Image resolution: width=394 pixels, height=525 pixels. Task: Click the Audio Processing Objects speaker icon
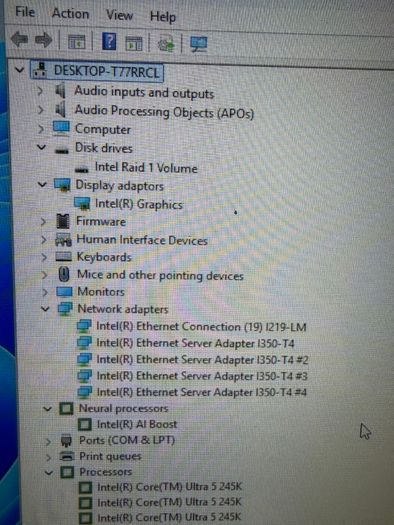tap(61, 109)
